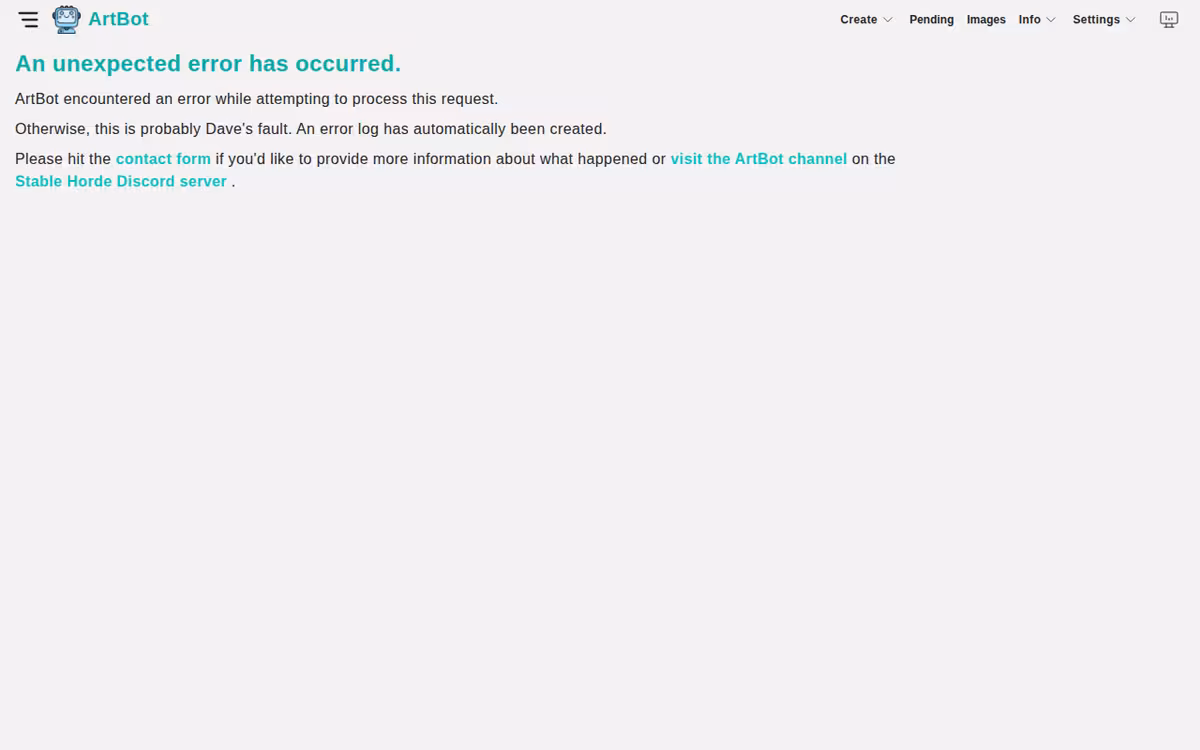The image size is (1200, 750).
Task: Expand the Settings dropdown chevron
Action: click(1130, 20)
